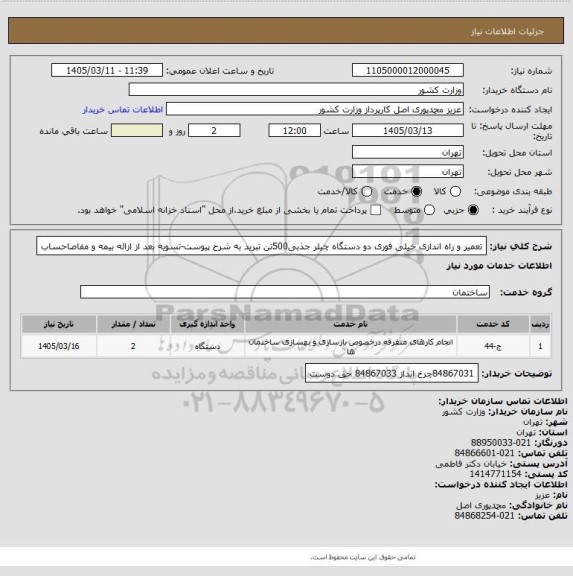Click the تاریخ نیاز column header

tap(59, 324)
